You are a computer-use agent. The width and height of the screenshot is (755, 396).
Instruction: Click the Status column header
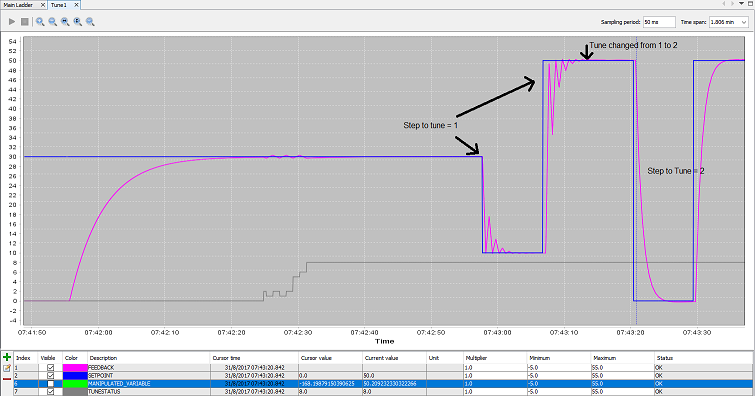click(703, 358)
